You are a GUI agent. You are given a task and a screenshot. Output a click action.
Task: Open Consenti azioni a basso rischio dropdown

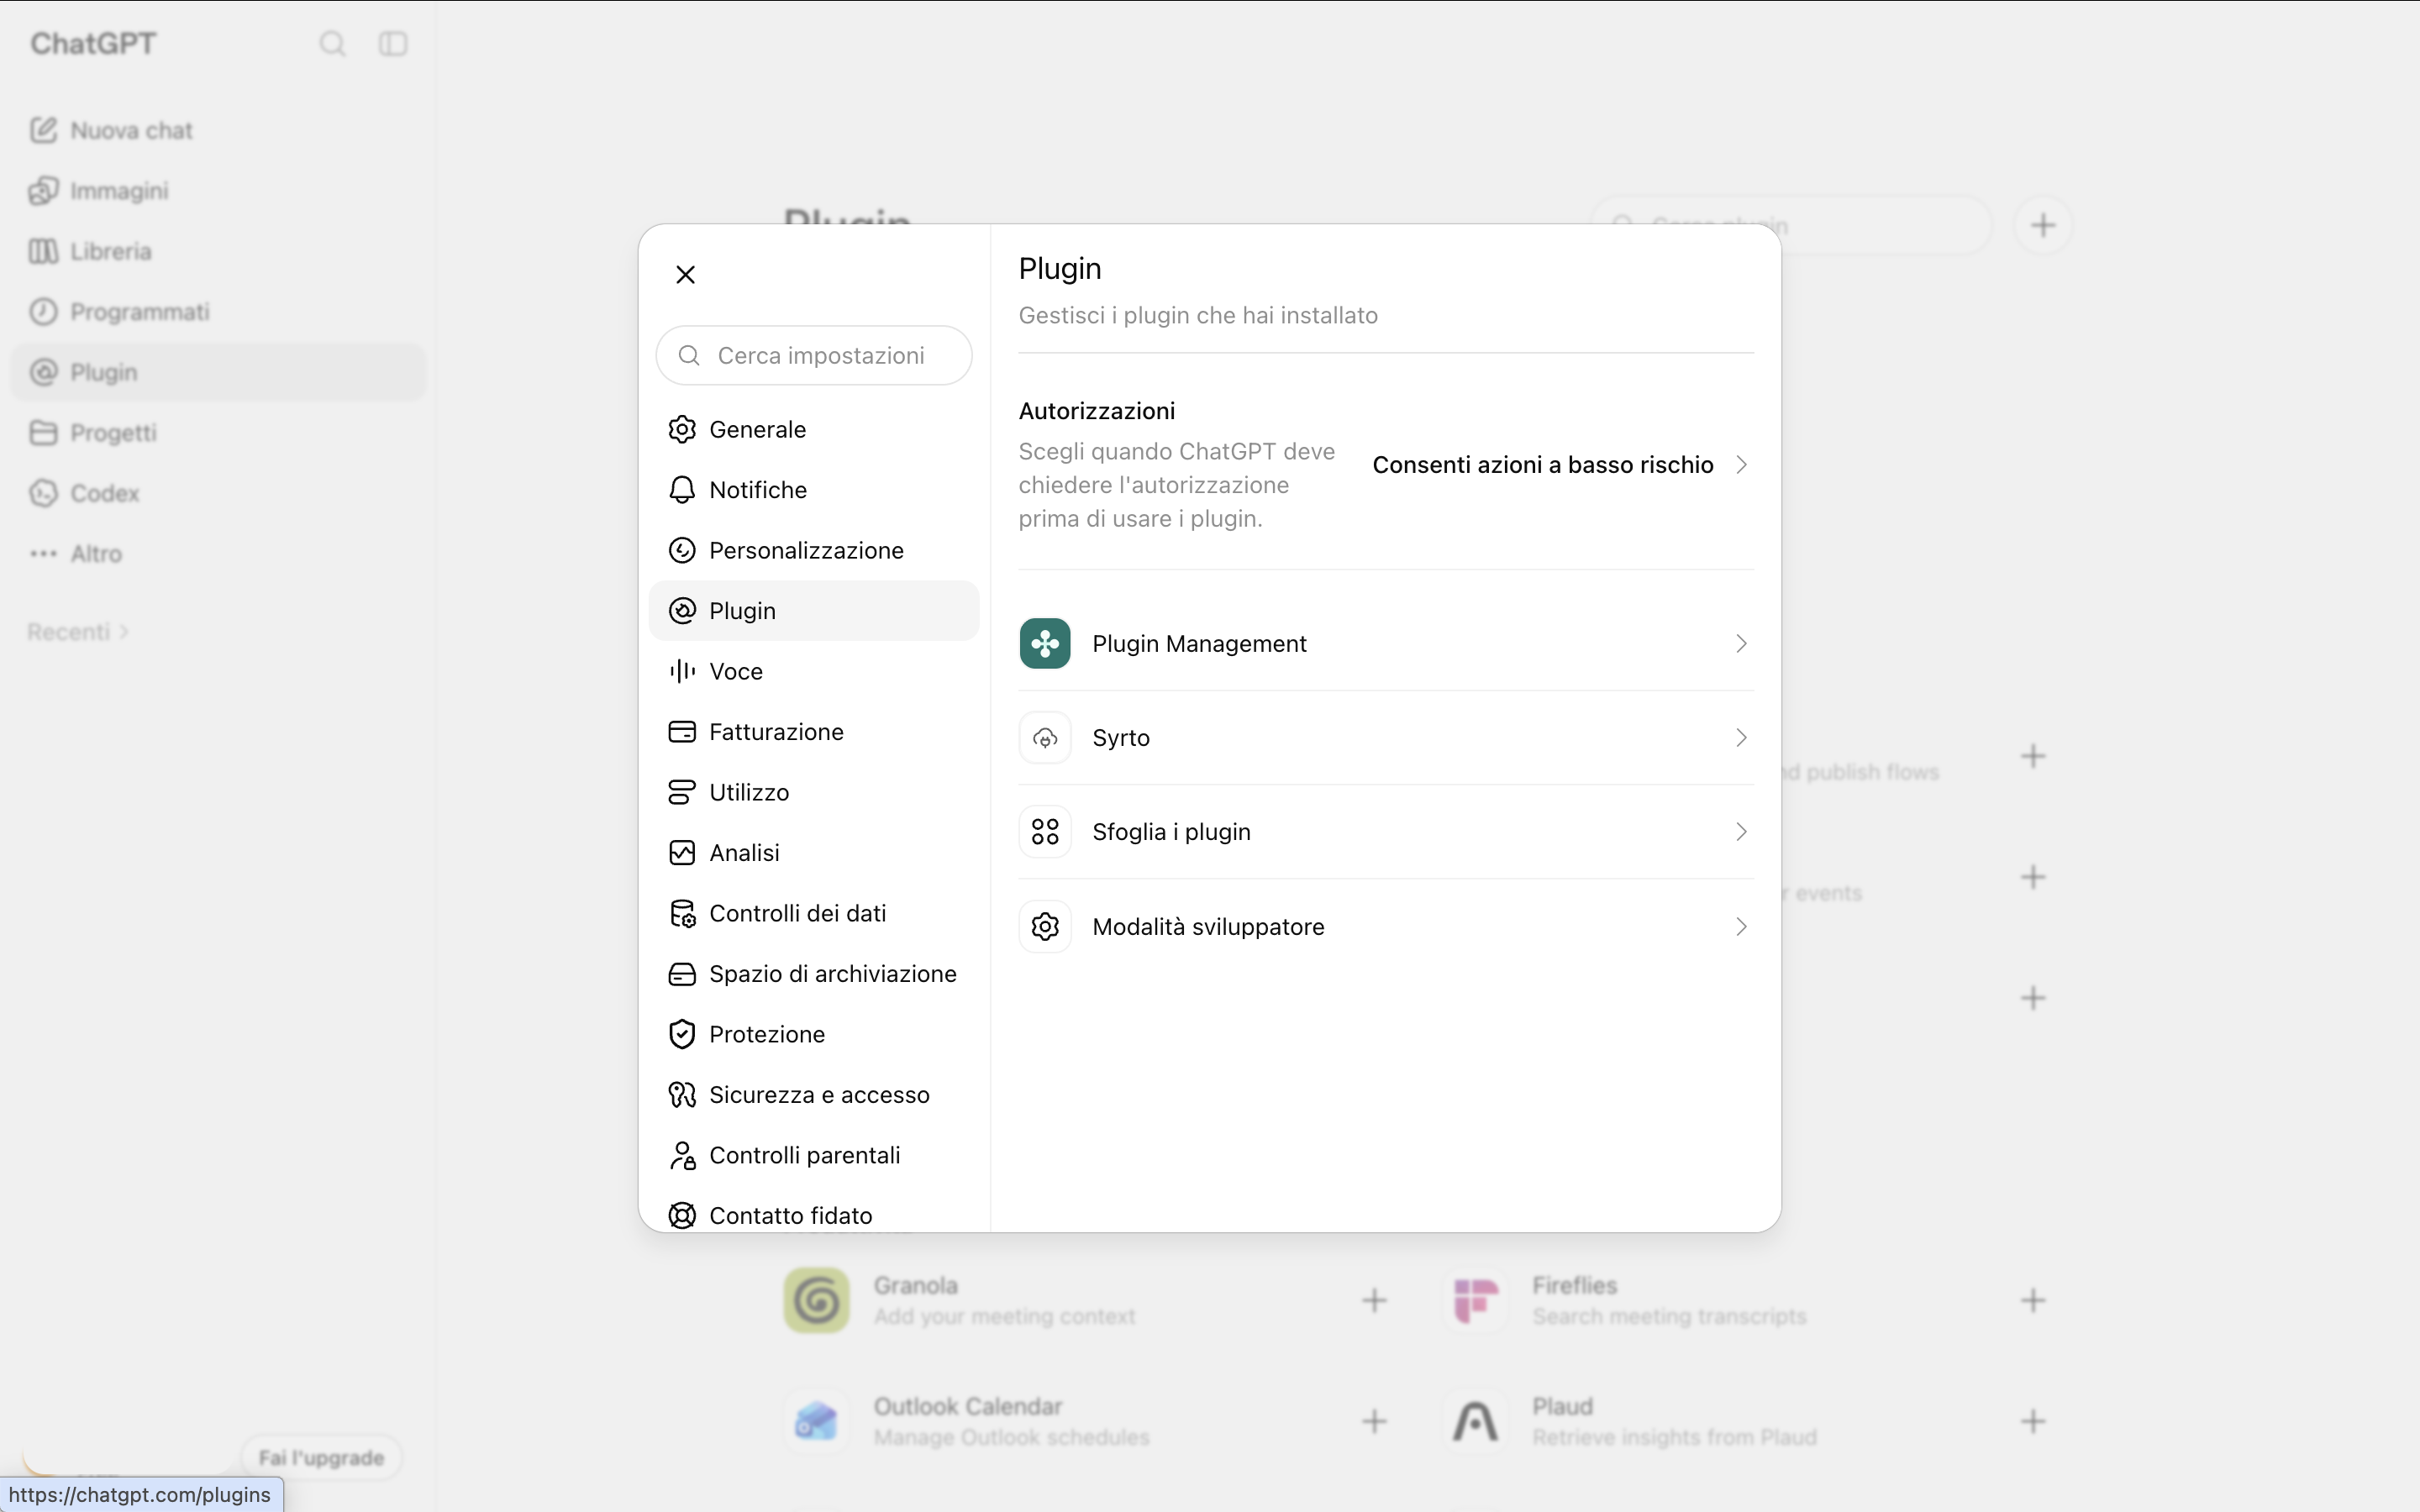click(1560, 465)
